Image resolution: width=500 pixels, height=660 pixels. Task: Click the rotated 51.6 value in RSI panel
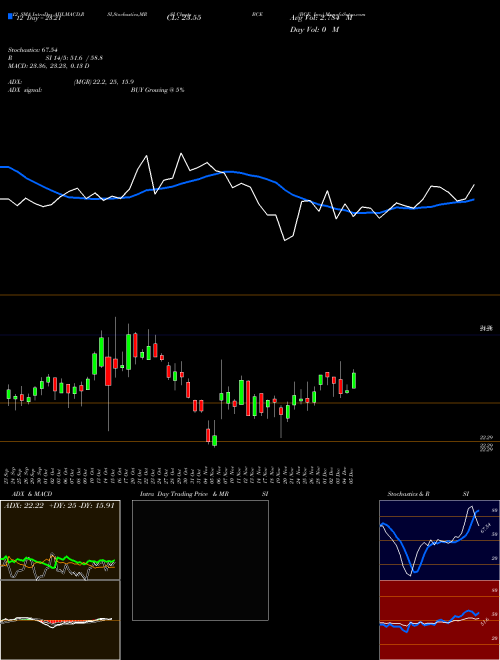tap(484, 621)
